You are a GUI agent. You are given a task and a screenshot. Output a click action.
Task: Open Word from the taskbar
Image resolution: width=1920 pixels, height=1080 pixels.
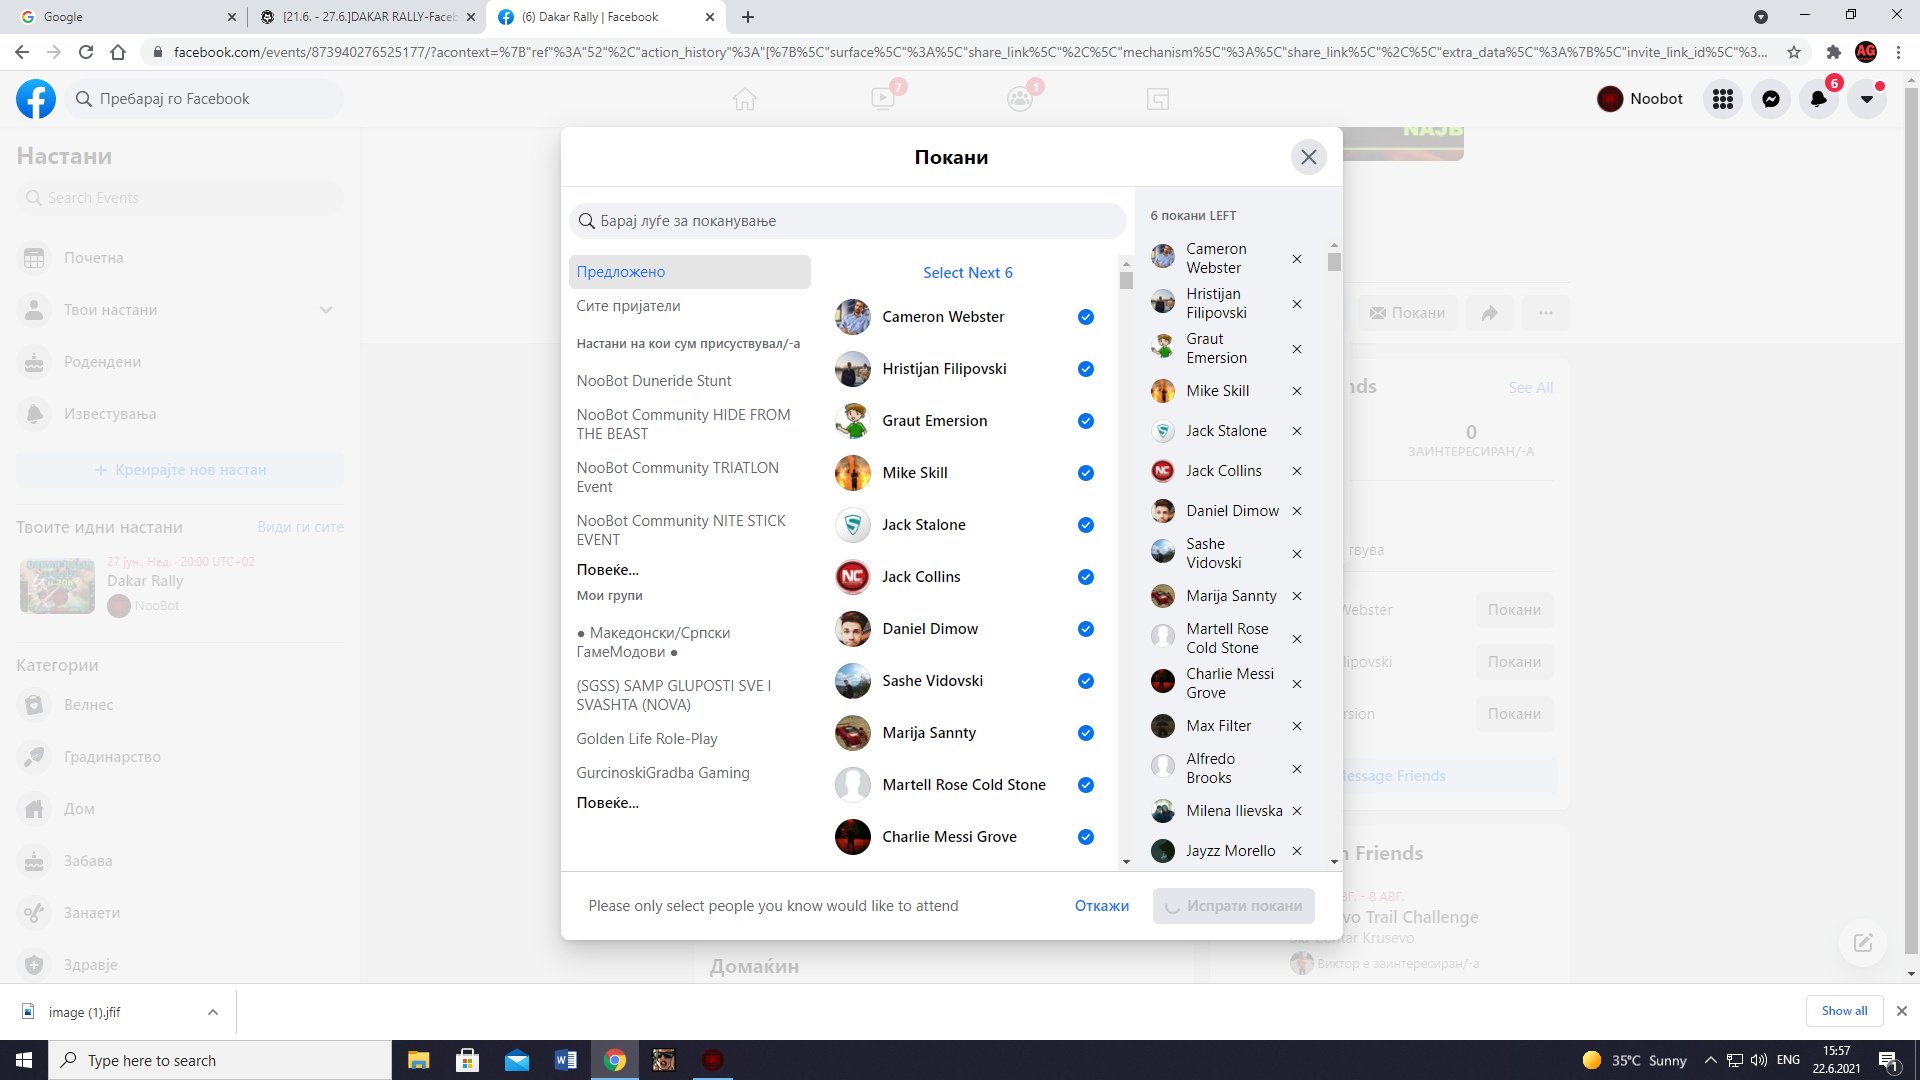tap(566, 1060)
